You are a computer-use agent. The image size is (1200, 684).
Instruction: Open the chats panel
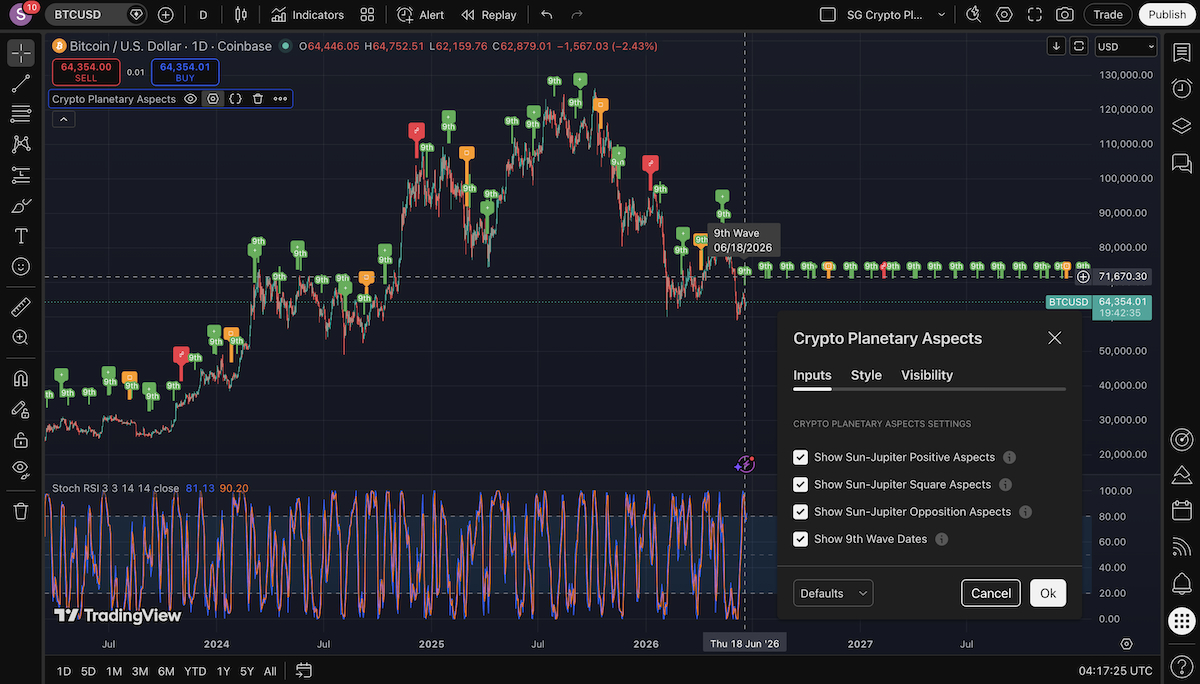[x=1181, y=162]
